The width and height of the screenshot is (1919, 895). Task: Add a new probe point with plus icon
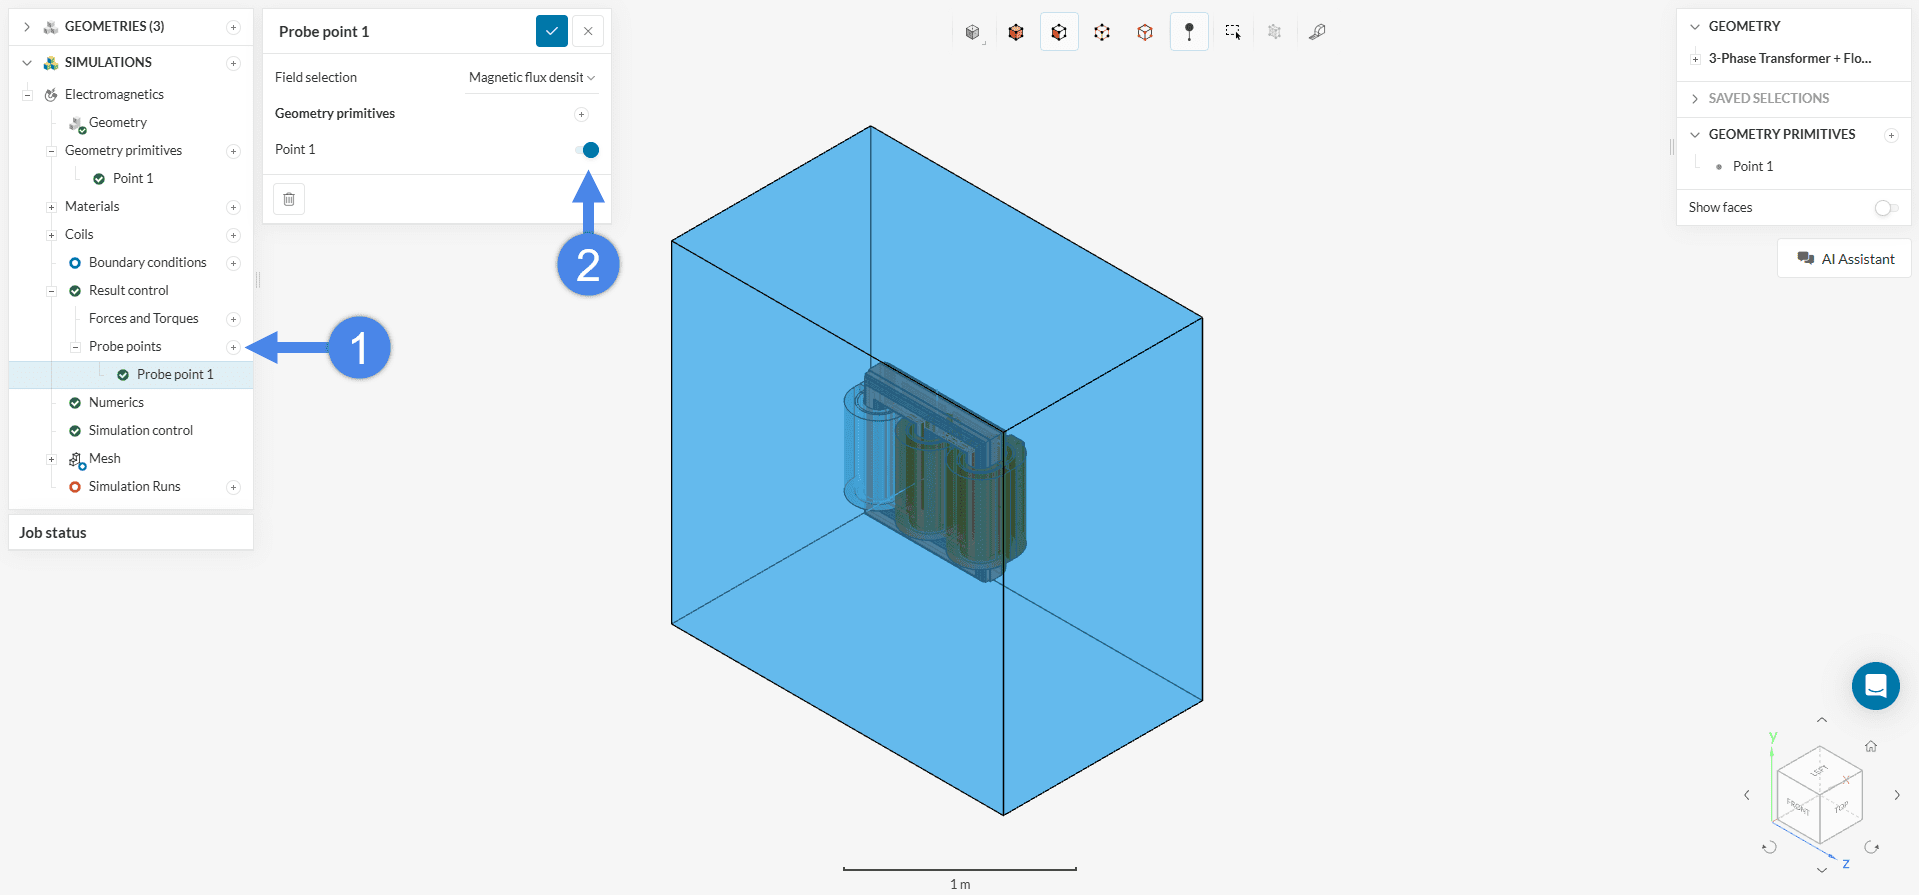pyautogui.click(x=233, y=347)
